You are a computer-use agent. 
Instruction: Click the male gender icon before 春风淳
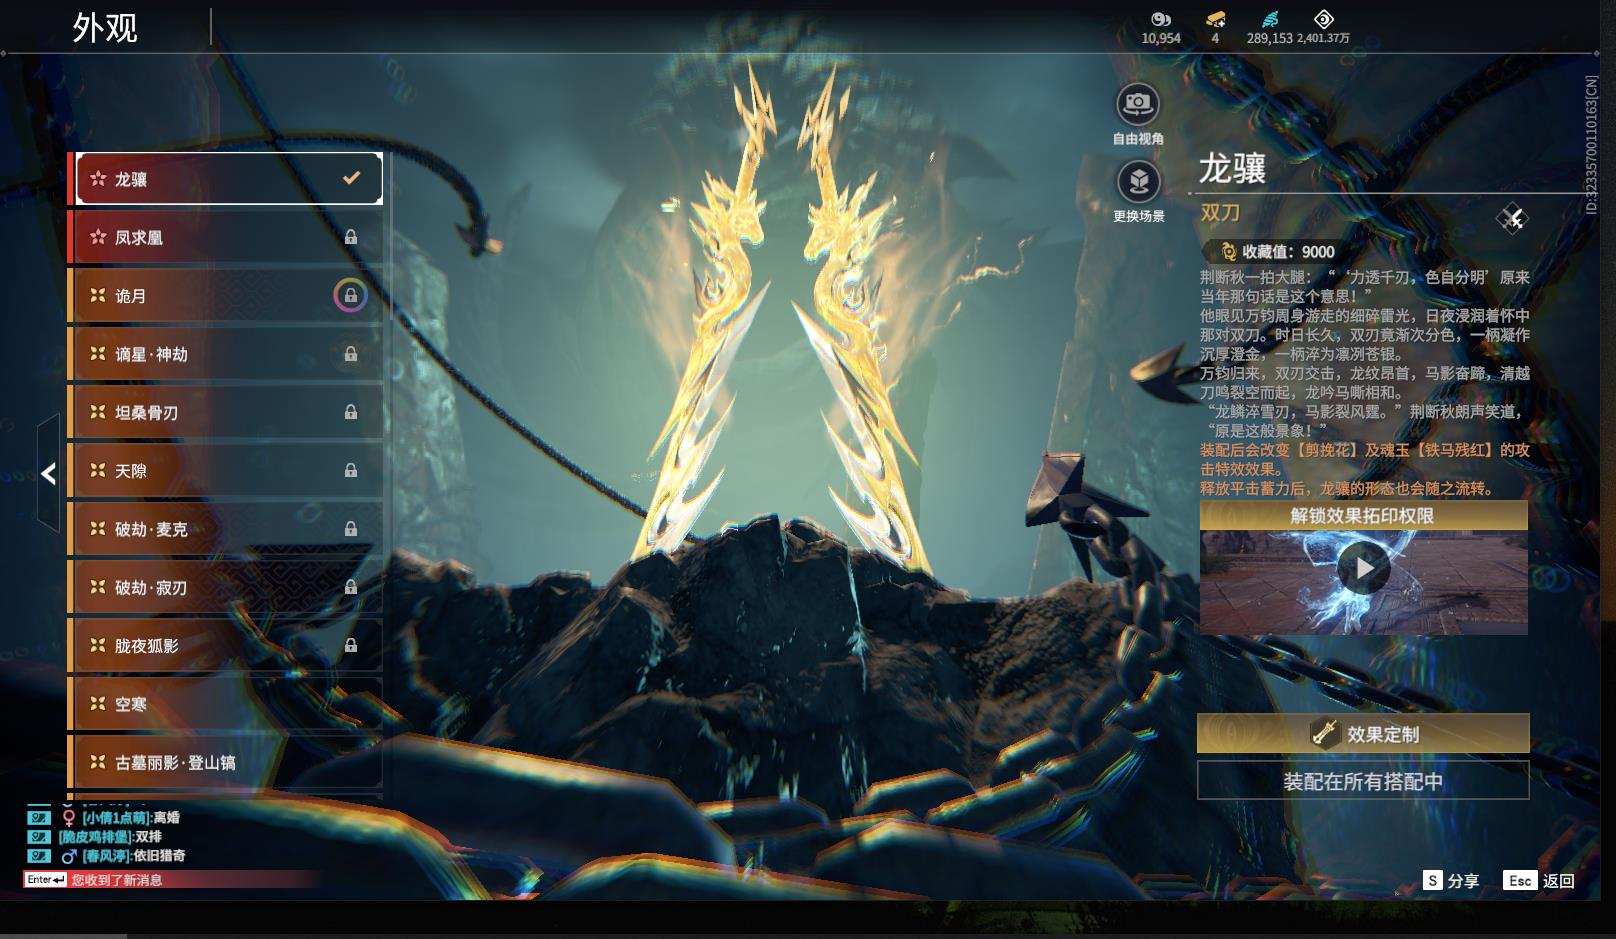coord(69,856)
